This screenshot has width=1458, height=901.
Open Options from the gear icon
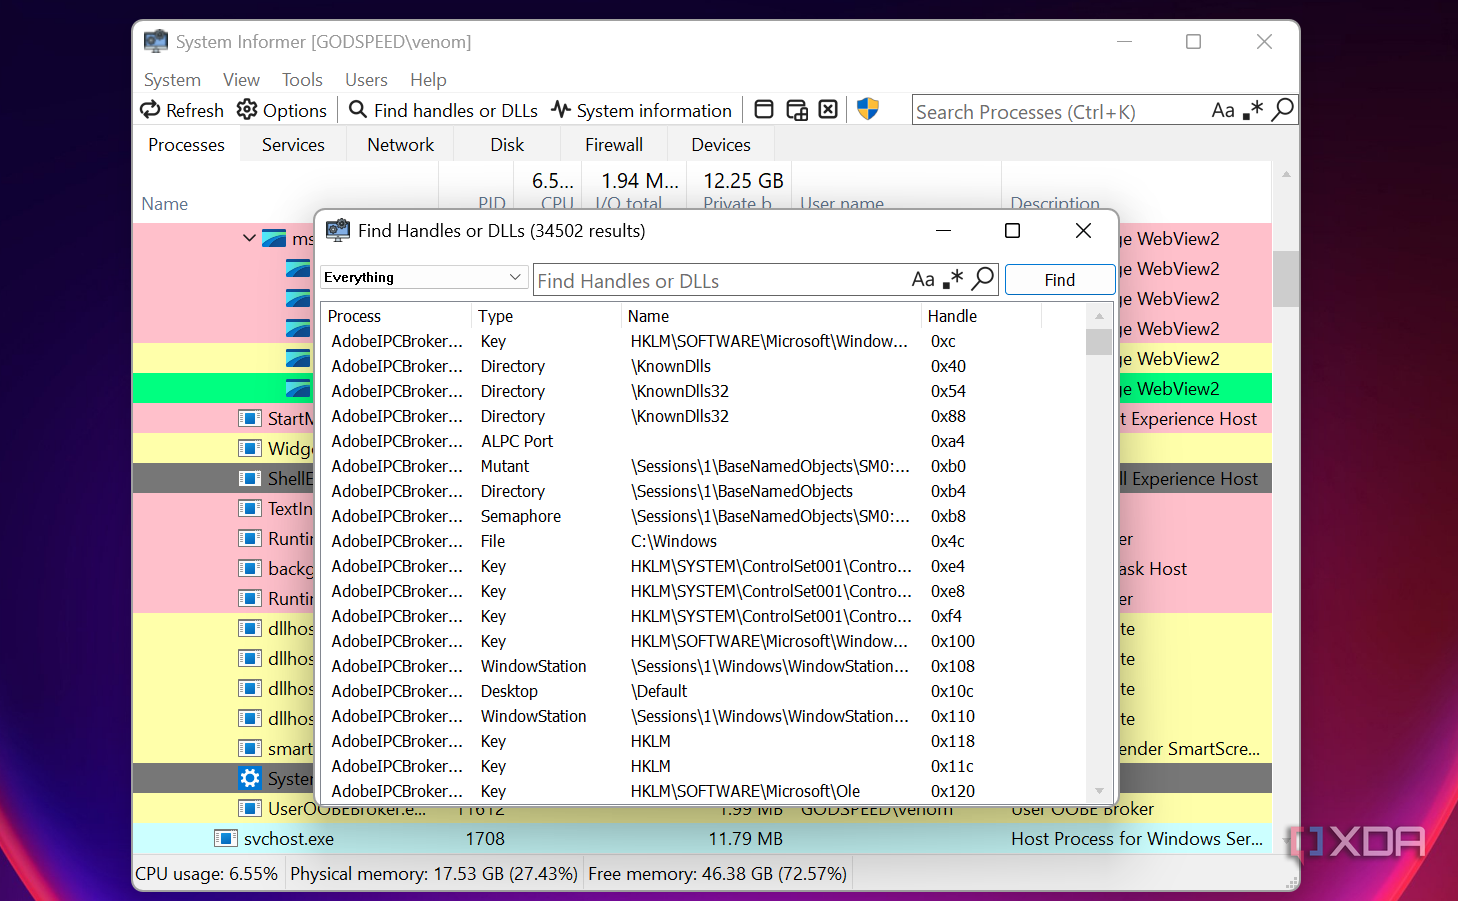click(x=247, y=110)
